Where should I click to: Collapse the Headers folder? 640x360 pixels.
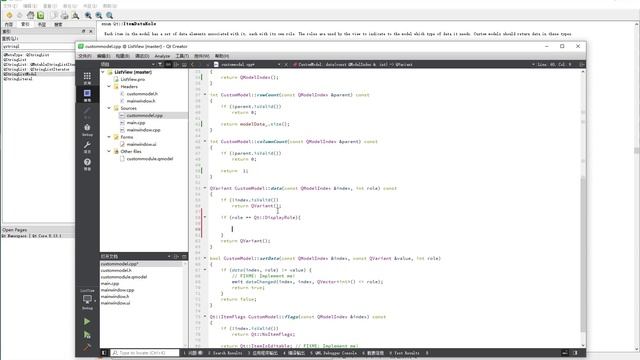pos(109,87)
